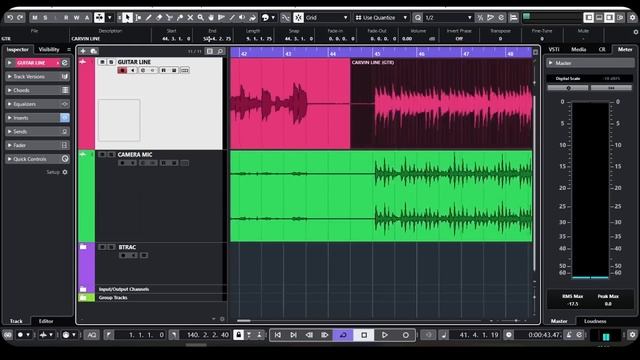Switch to the Inspector tab
This screenshot has height=360, width=640.
pos(18,49)
